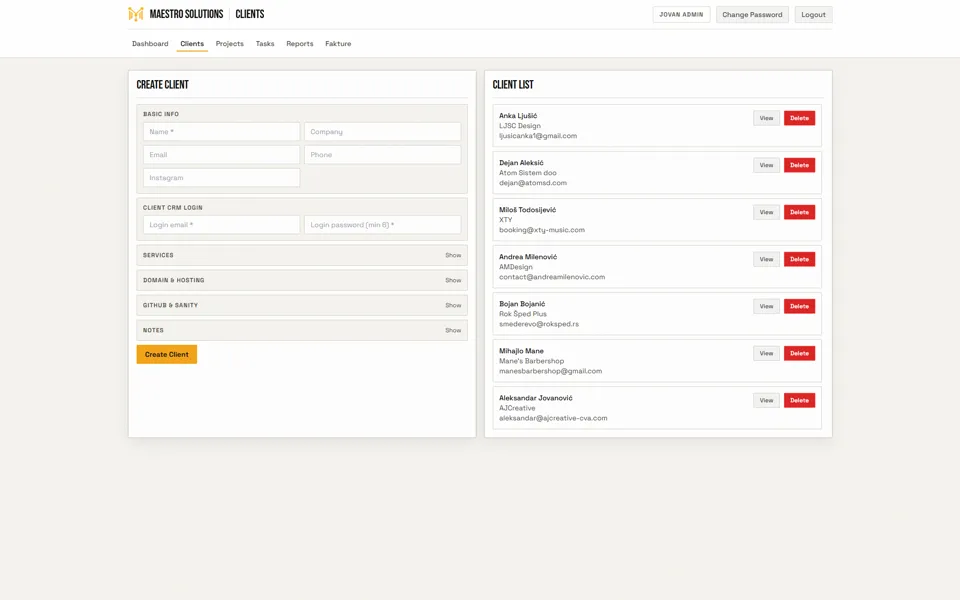Click the email aleksandar@ajcreative-cva.com
The width and height of the screenshot is (960, 600).
tap(553, 418)
